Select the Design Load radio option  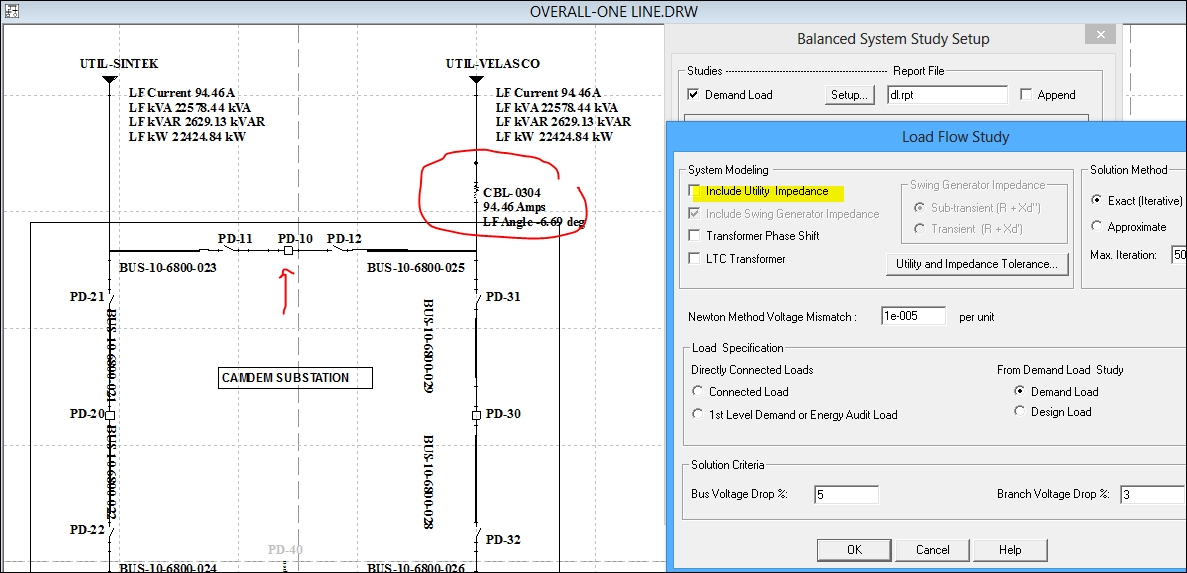coord(1020,412)
